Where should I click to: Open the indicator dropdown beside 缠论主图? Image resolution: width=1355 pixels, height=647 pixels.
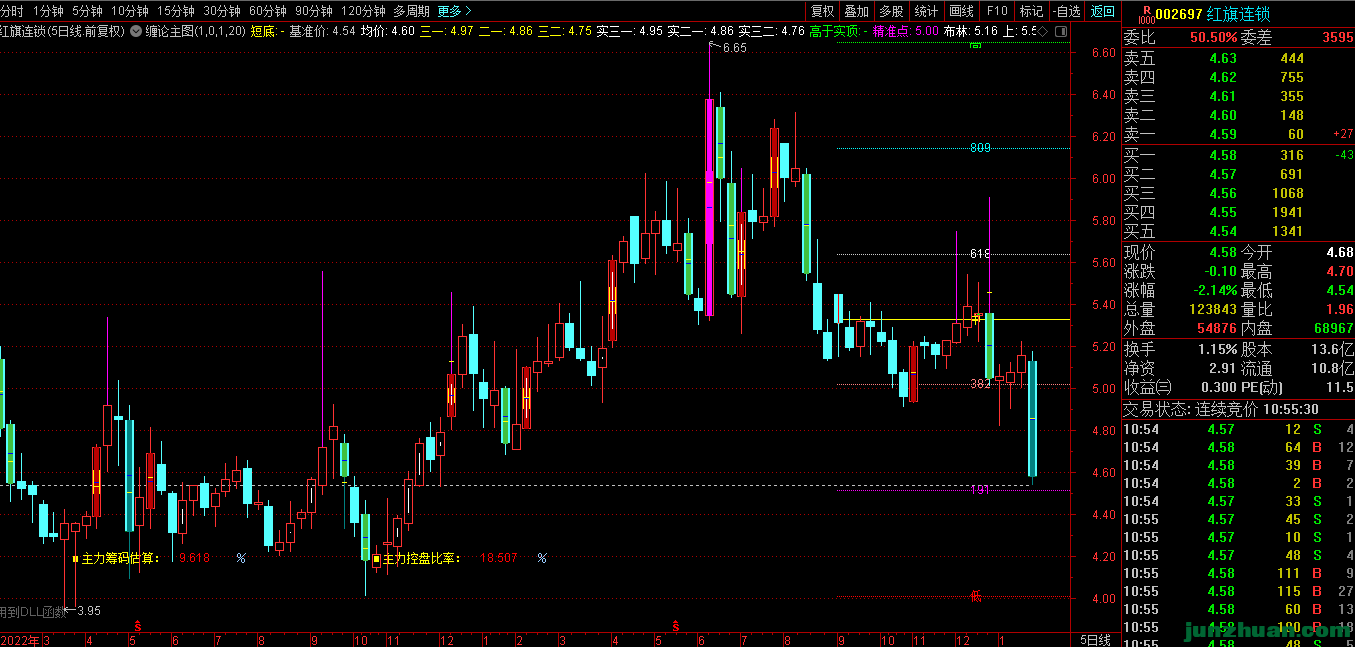coord(136,31)
